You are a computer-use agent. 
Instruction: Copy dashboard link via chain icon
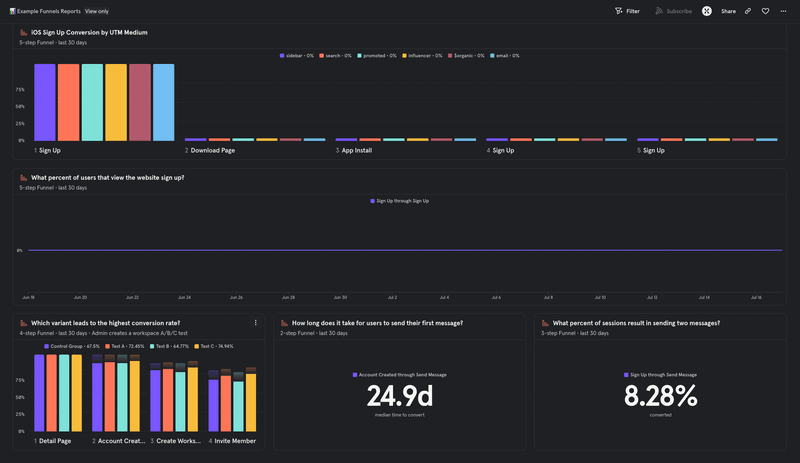(x=748, y=11)
